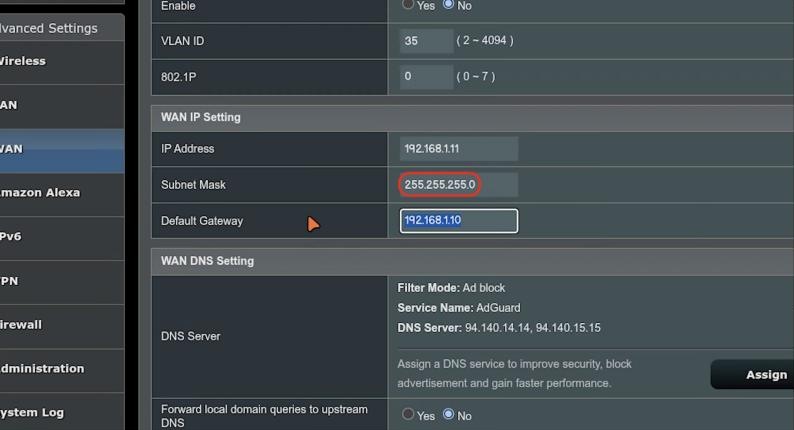Screen dimensions: 794x430
Task: Open LAN settings in sidebar
Action: click(x=62, y=105)
